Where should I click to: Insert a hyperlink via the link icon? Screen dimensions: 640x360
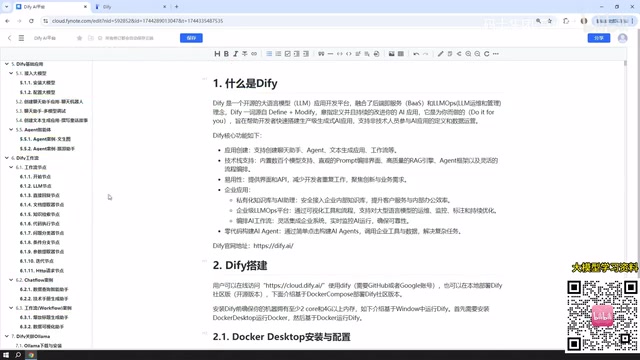tap(254, 54)
